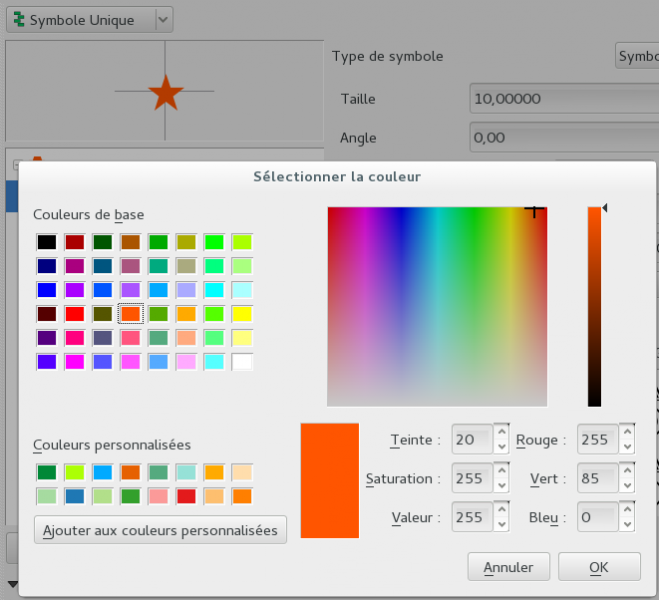Click in the hue-saturation color gradient area
The image size is (659, 600).
pos(436,306)
